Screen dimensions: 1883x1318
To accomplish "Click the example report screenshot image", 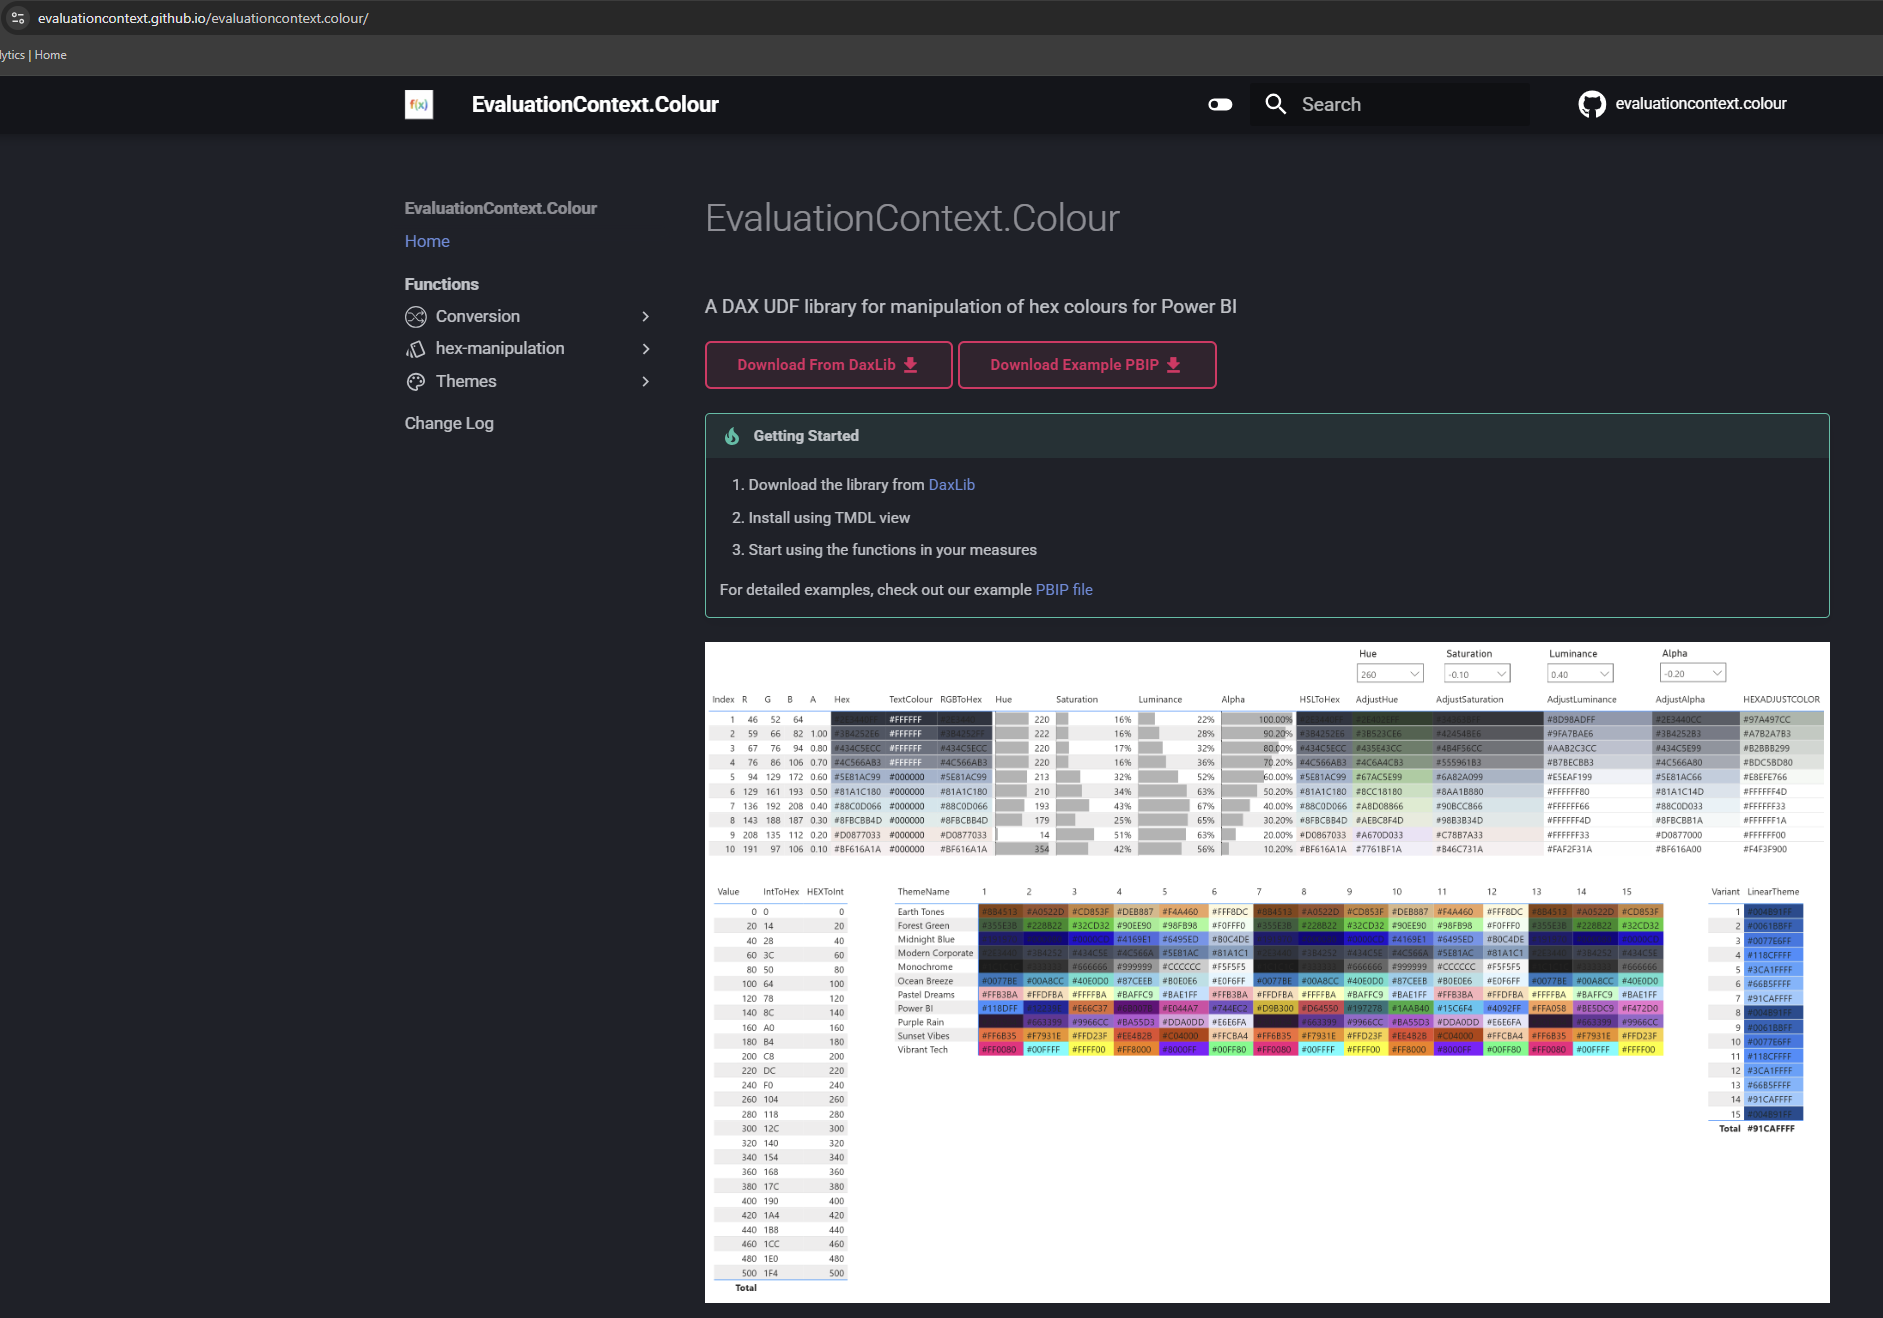I will [1266, 972].
